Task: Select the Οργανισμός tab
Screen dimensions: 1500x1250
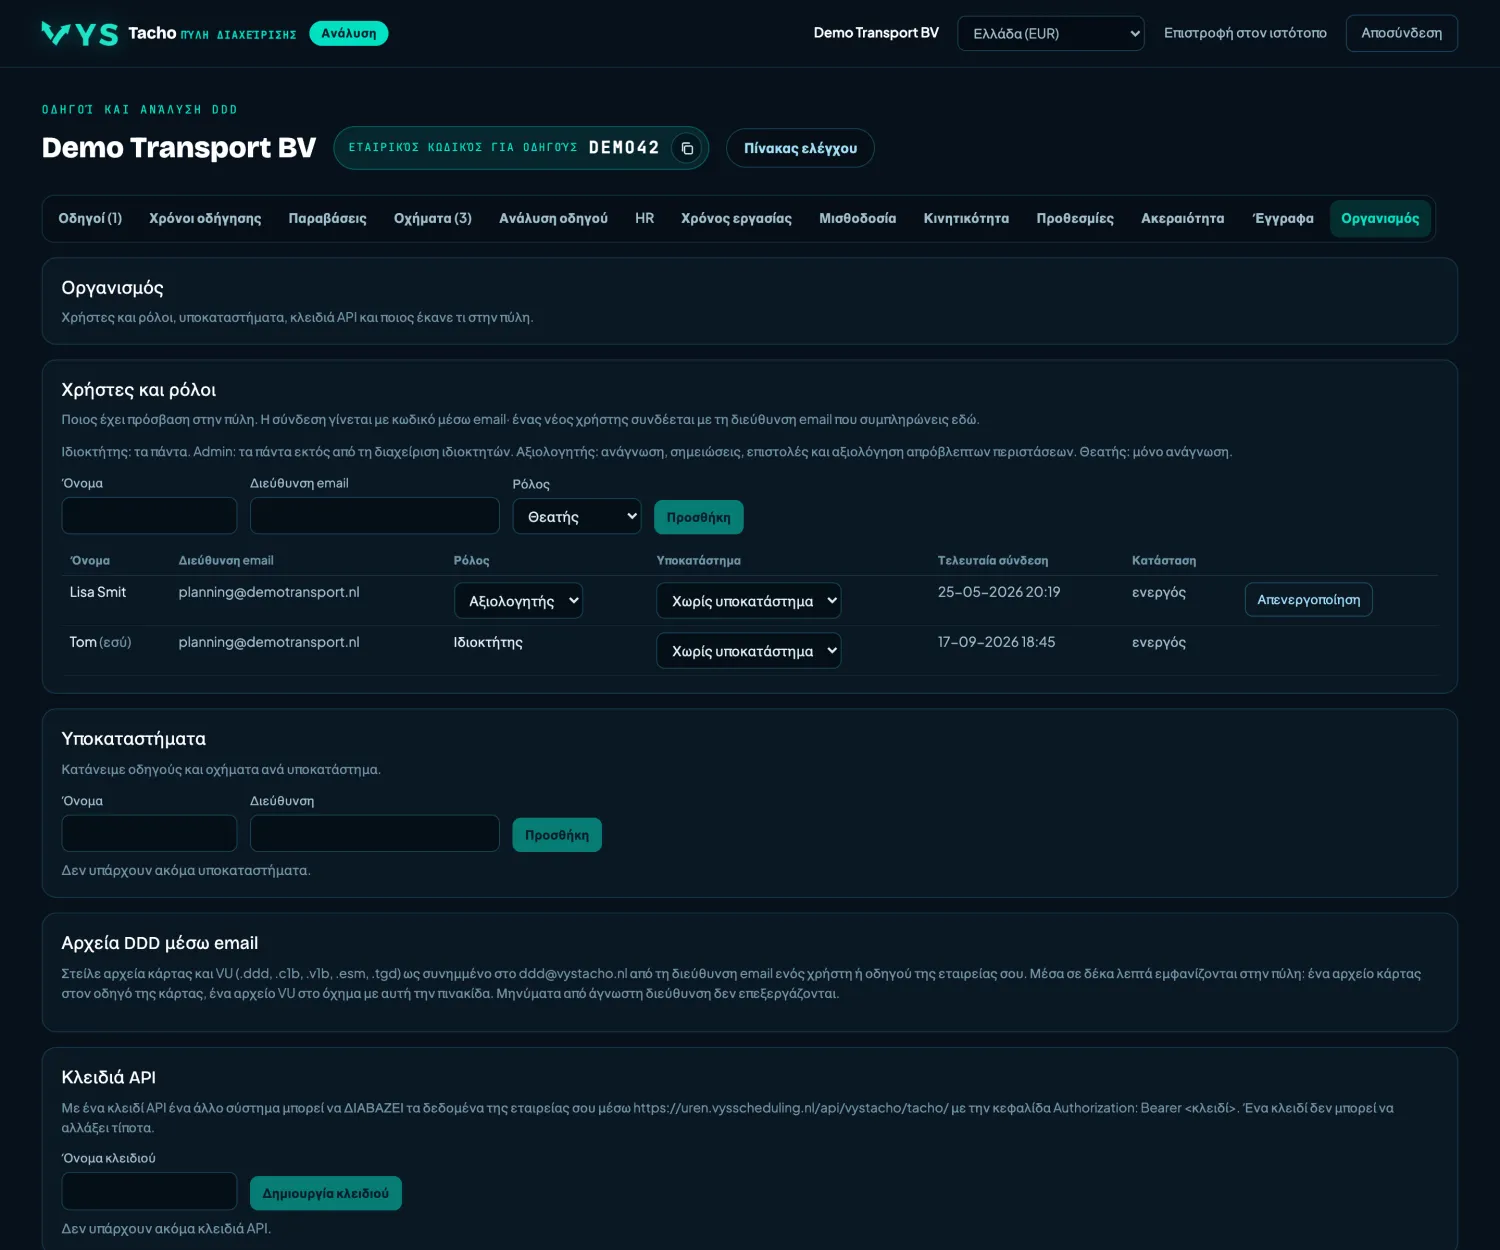Action: (x=1380, y=218)
